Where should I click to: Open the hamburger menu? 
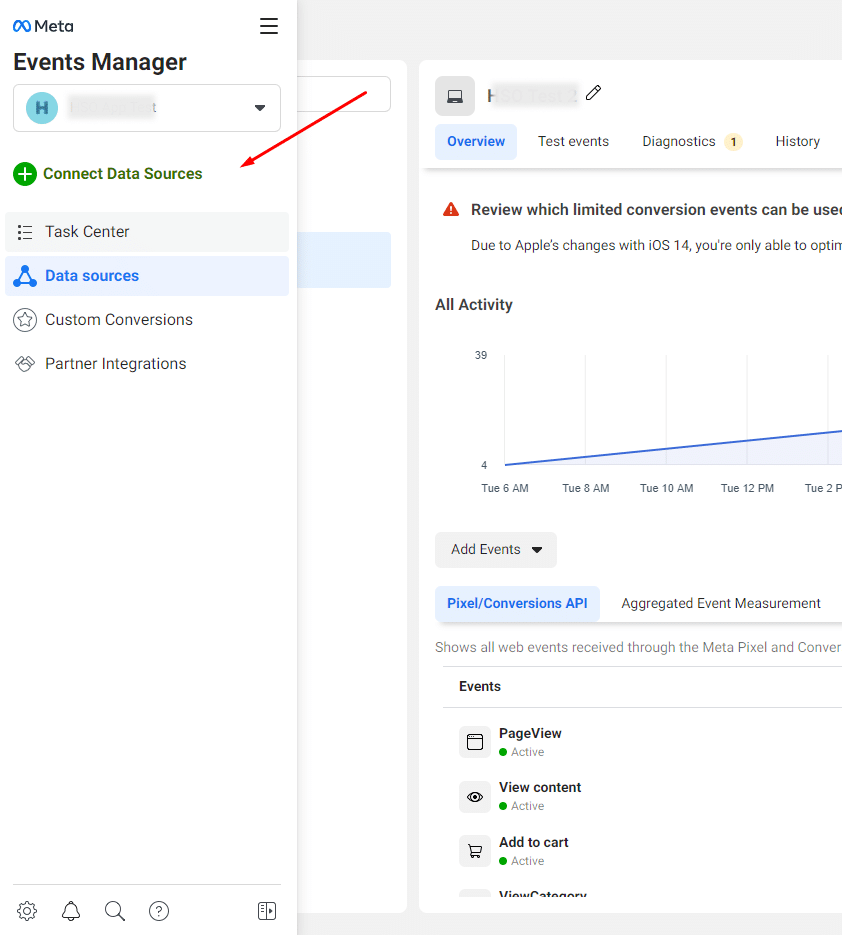268,26
